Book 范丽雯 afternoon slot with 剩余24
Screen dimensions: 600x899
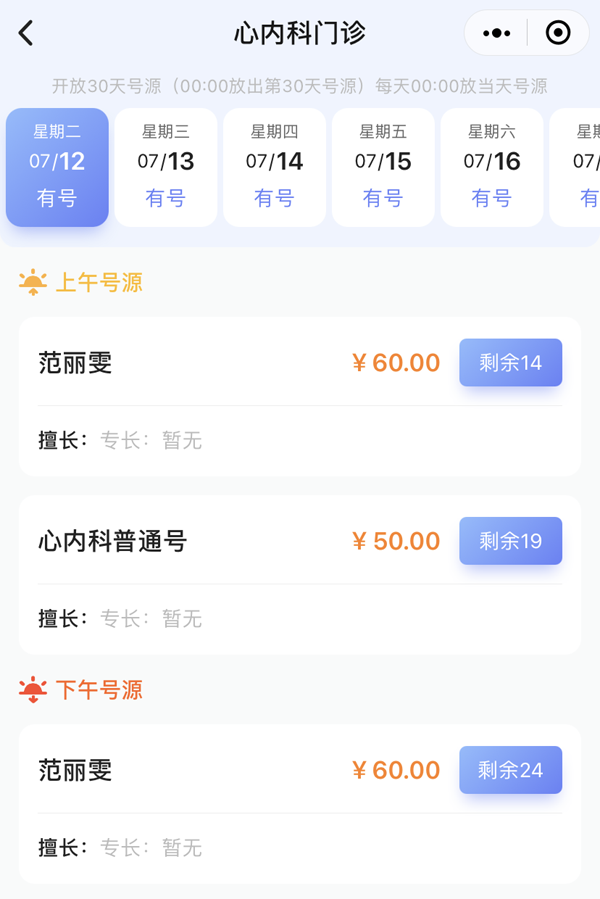510,770
